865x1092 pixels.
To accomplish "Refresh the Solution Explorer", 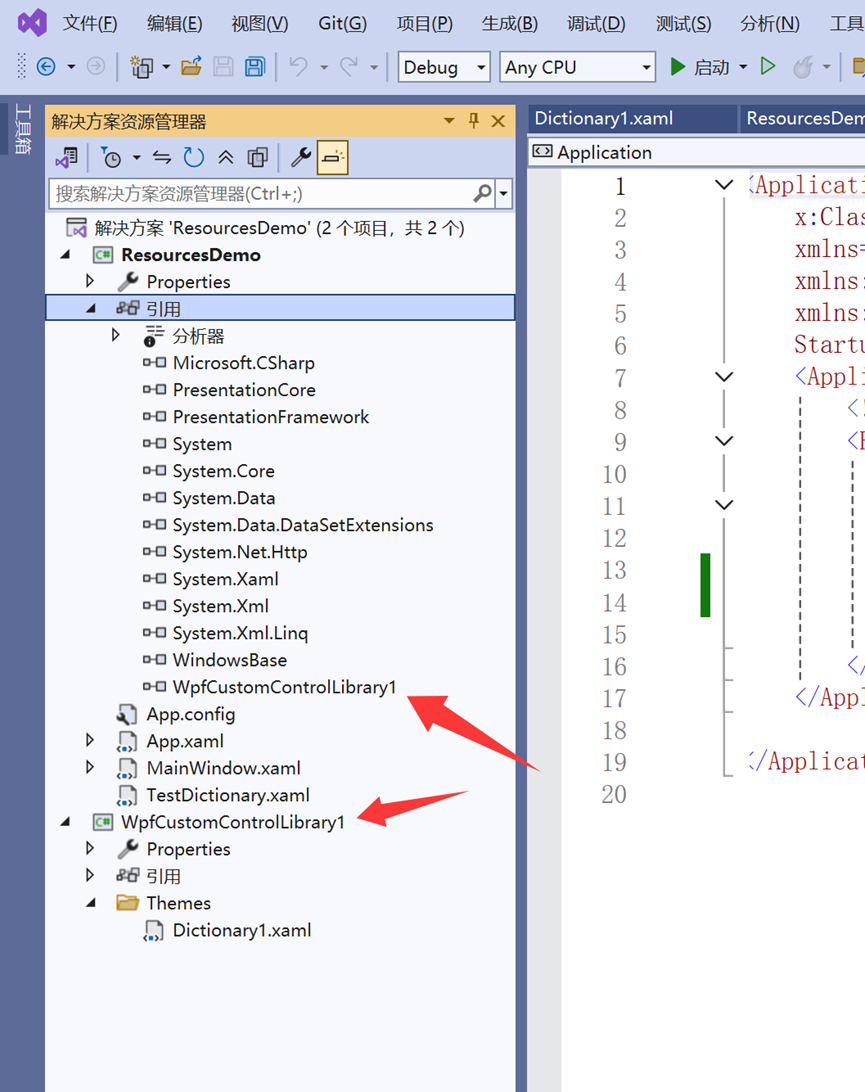I will click(x=194, y=158).
